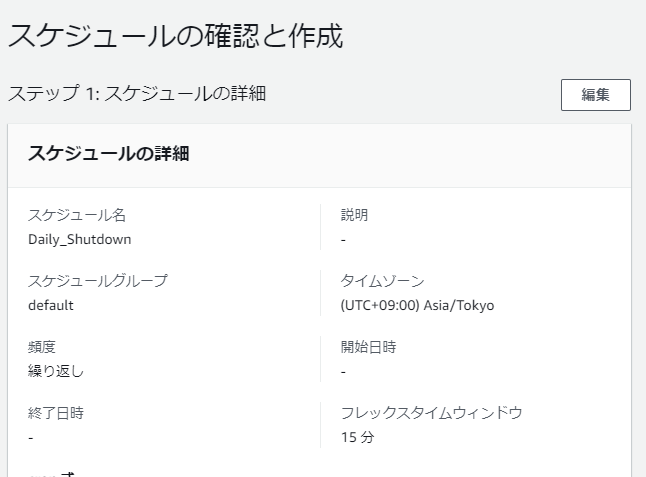Viewport: 646px width, 477px height.
Task: Select the (UTC+09:00) Asia/Tokyo timezone value
Action: tap(417, 305)
